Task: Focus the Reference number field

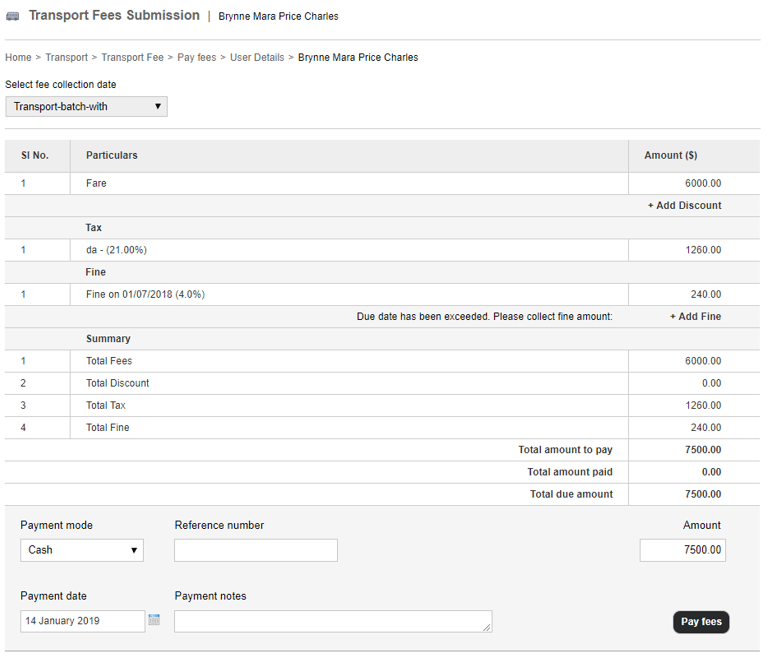Action: coord(256,550)
